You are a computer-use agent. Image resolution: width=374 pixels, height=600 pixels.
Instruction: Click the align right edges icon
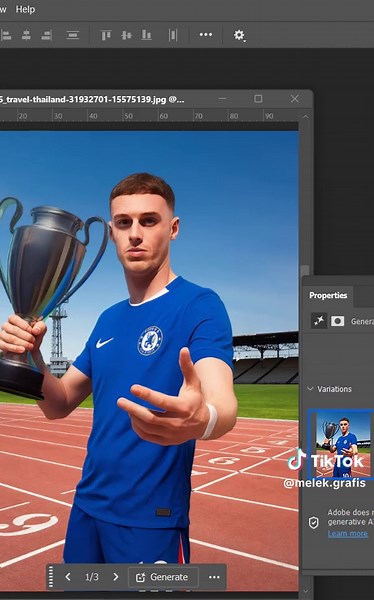[x=47, y=35]
